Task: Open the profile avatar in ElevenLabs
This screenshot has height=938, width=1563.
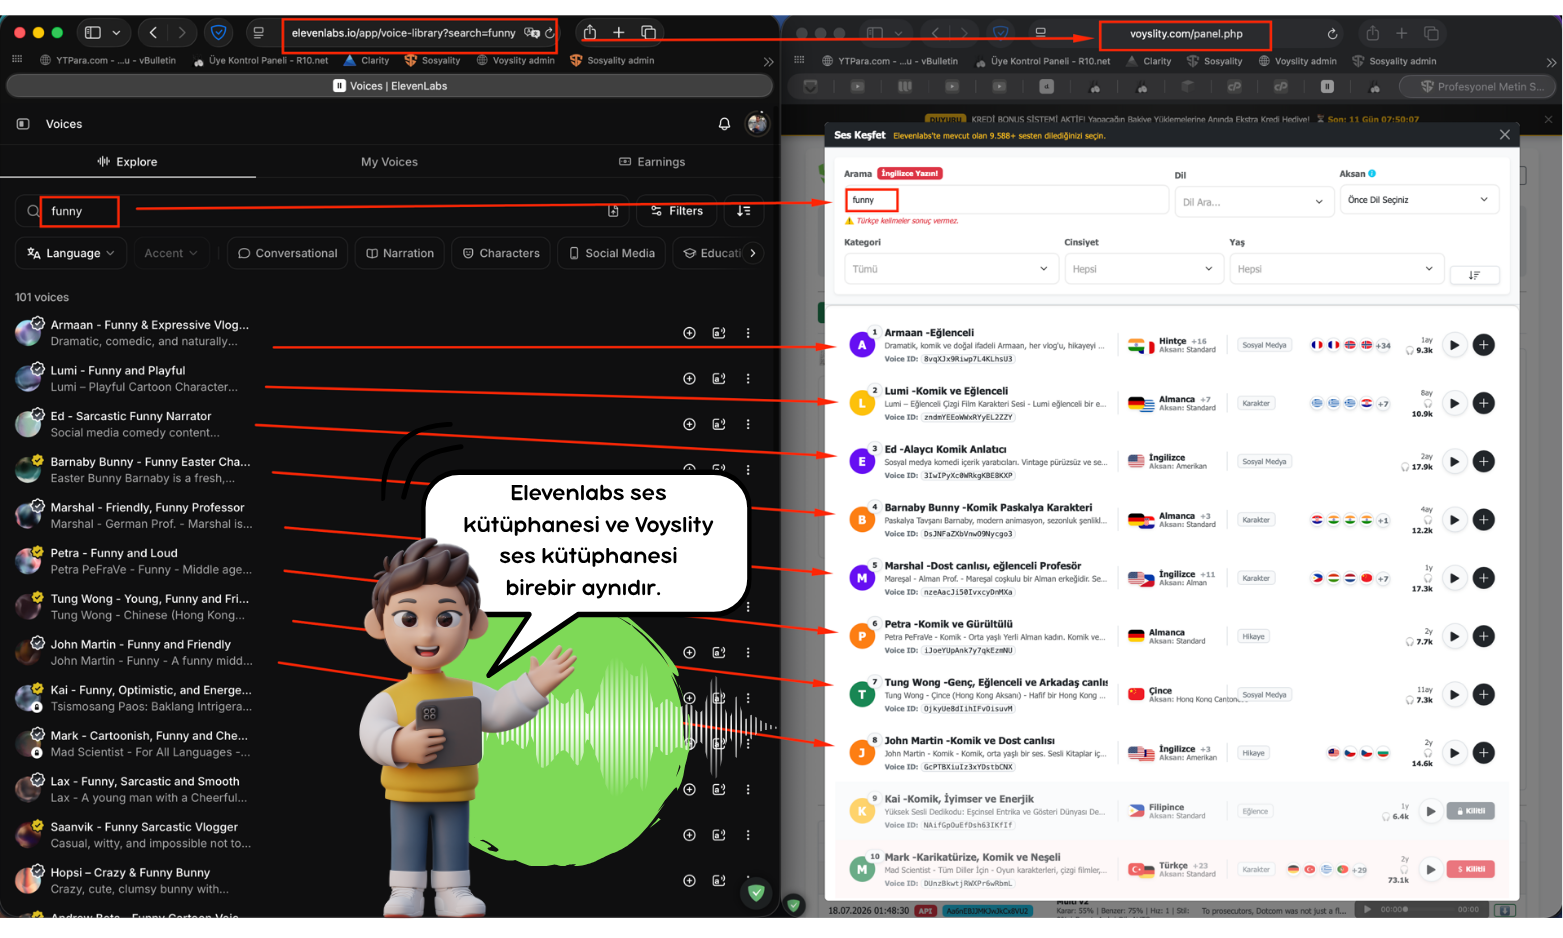Action: 758,124
